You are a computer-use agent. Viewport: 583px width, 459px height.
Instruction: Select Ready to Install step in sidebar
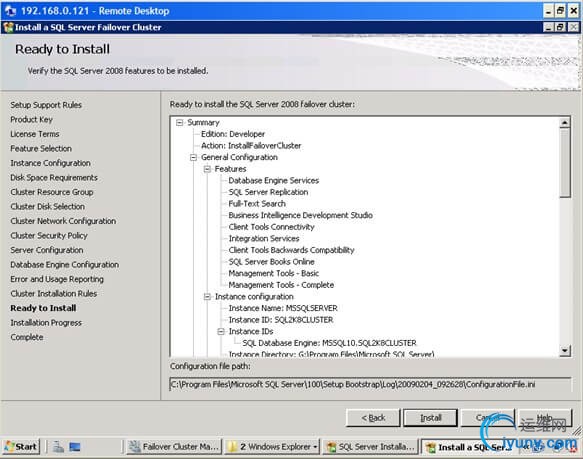coord(44,308)
